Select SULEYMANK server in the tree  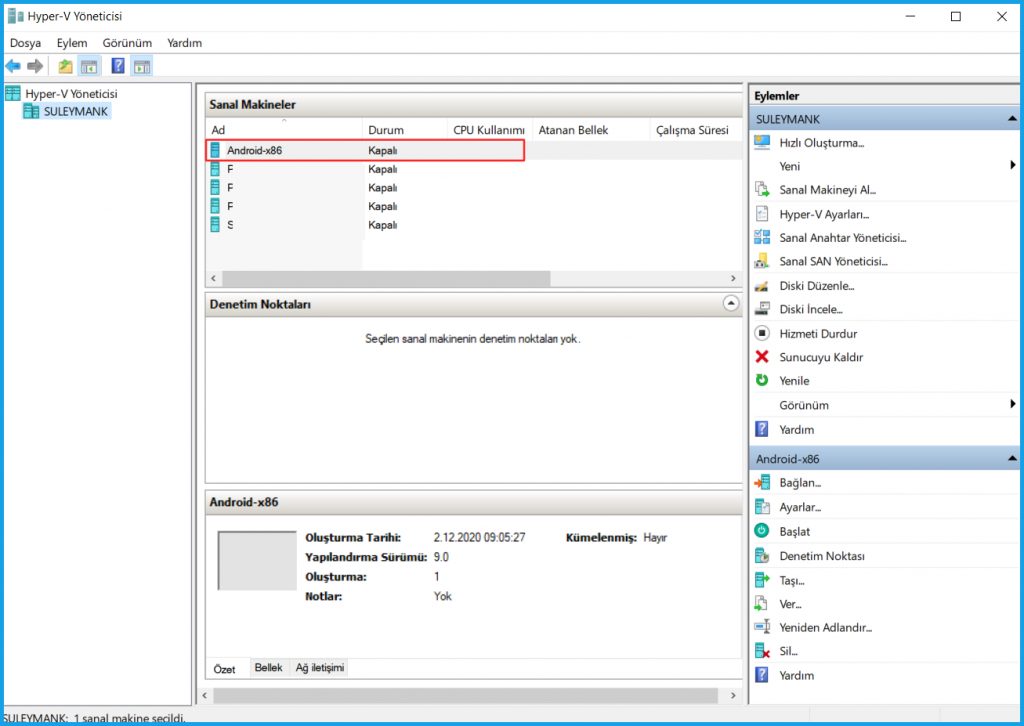(67, 112)
